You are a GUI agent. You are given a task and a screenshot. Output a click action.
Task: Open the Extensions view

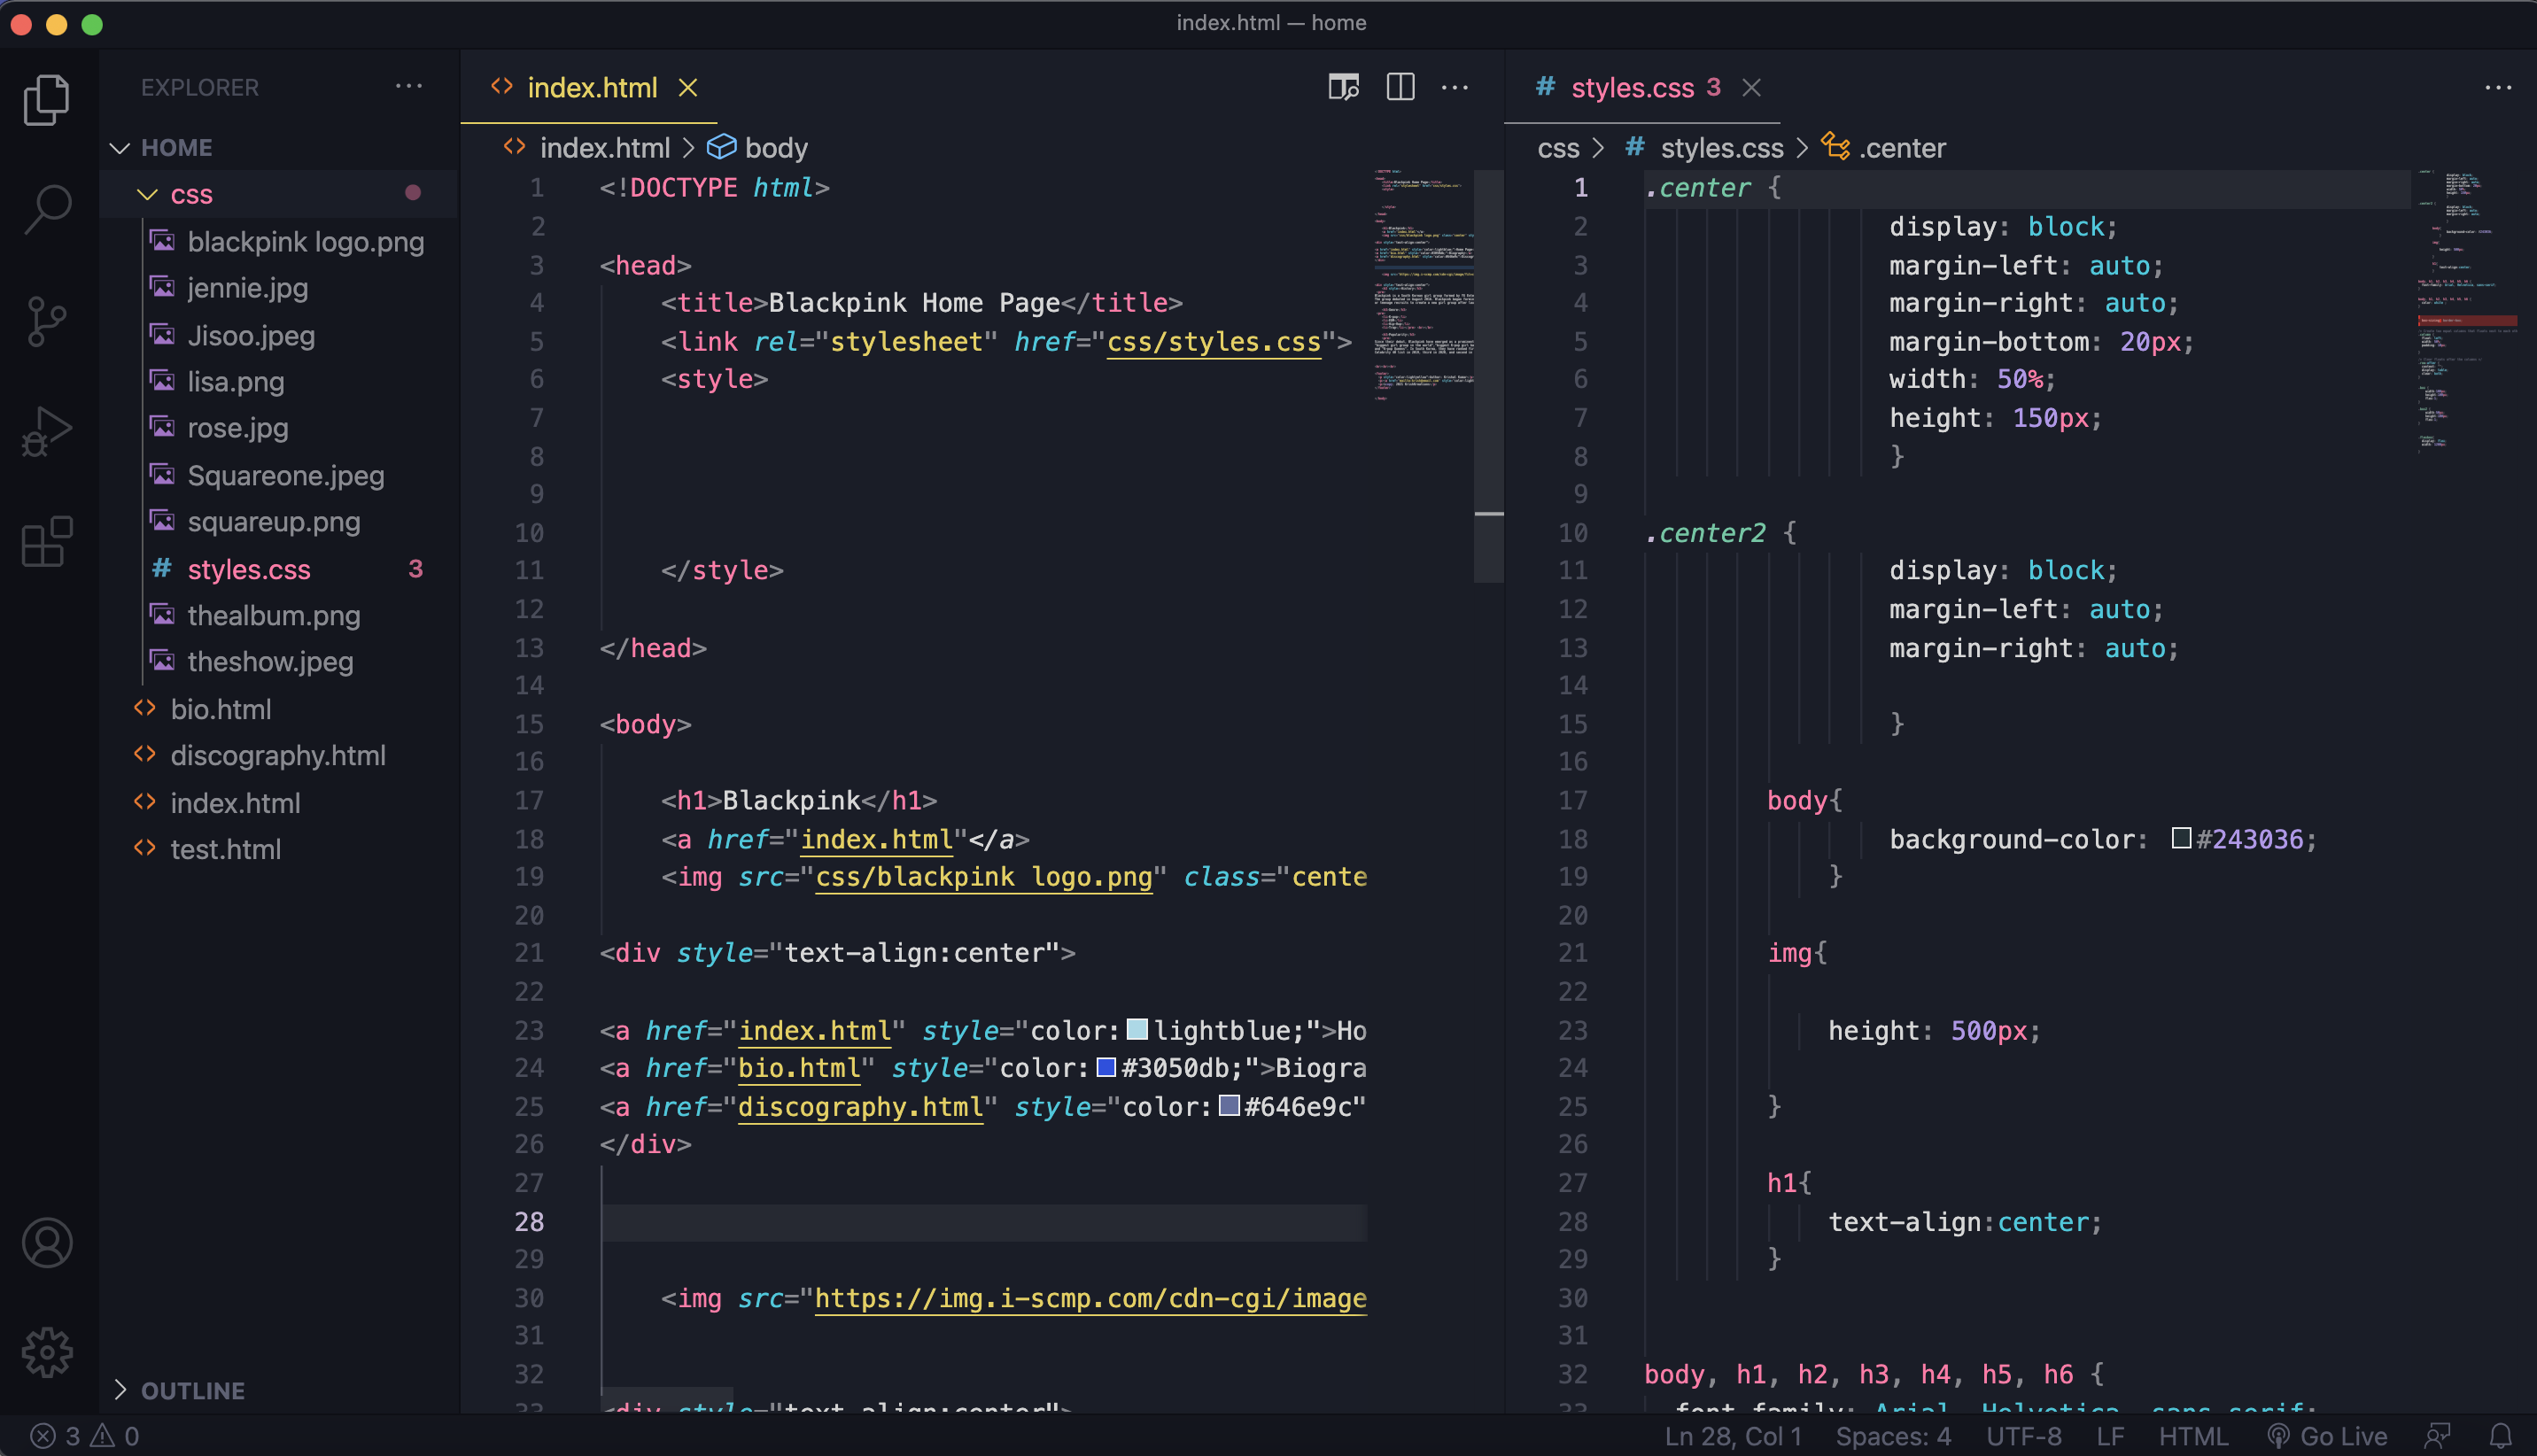(47, 542)
